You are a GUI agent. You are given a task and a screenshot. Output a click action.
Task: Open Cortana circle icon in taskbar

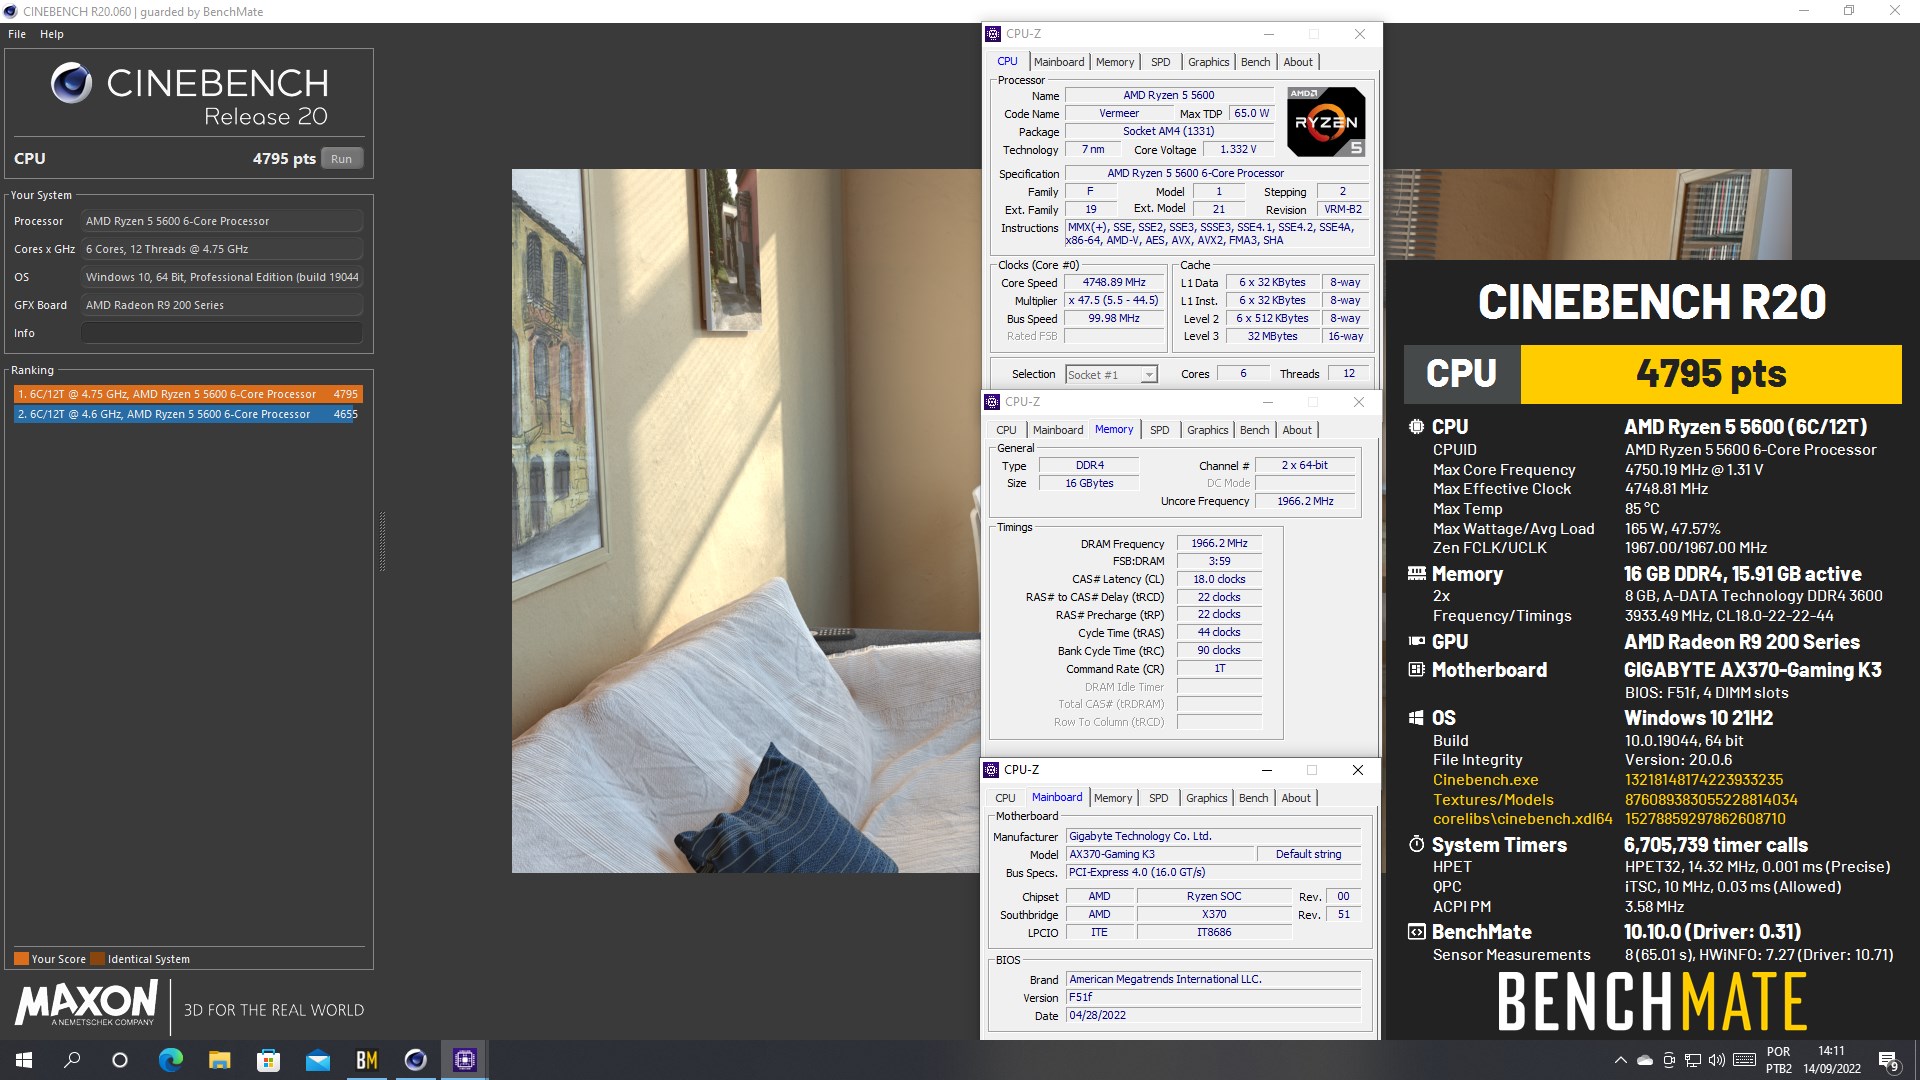pos(120,1060)
